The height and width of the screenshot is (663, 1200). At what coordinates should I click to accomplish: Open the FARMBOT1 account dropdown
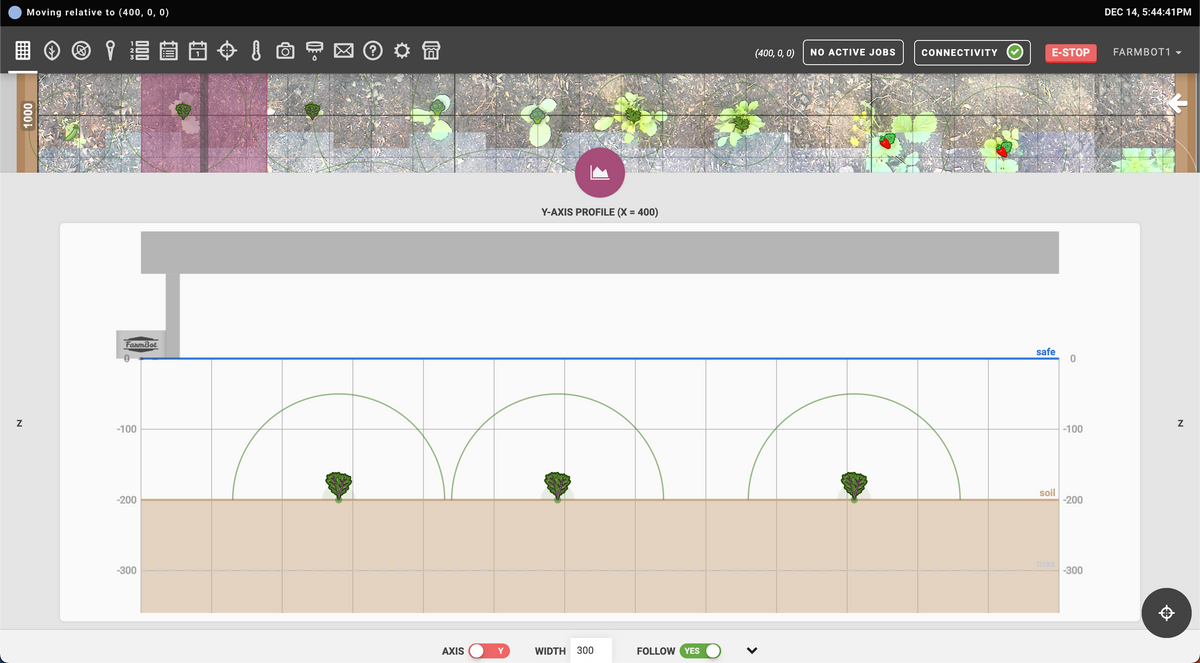pyautogui.click(x=1147, y=52)
